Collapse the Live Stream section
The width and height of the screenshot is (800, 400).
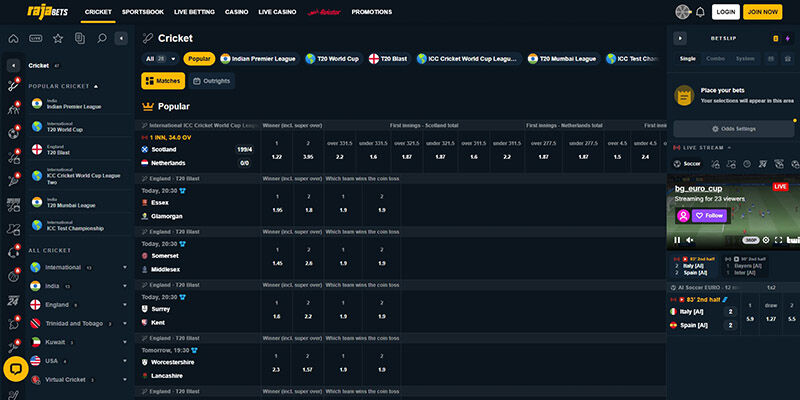pos(729,147)
